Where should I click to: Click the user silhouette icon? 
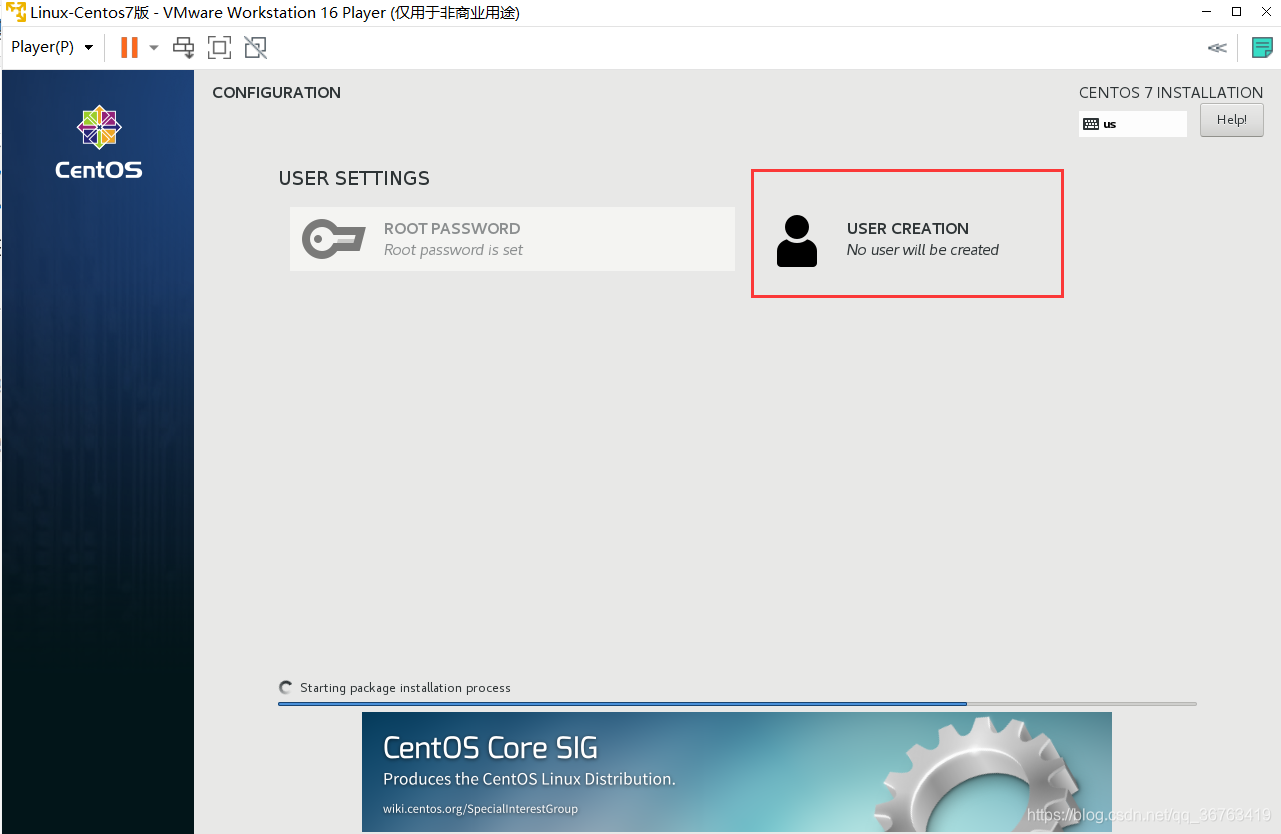pyautogui.click(x=797, y=241)
